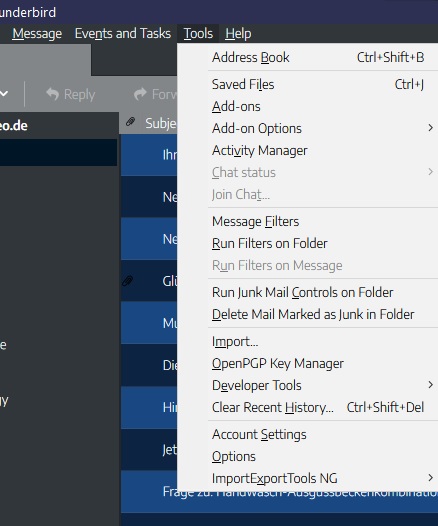Image resolution: width=438 pixels, height=526 pixels.
Task: Select the message "Frage zu: Handwasch-Ausgussbeckenkombination"
Action: [279, 492]
